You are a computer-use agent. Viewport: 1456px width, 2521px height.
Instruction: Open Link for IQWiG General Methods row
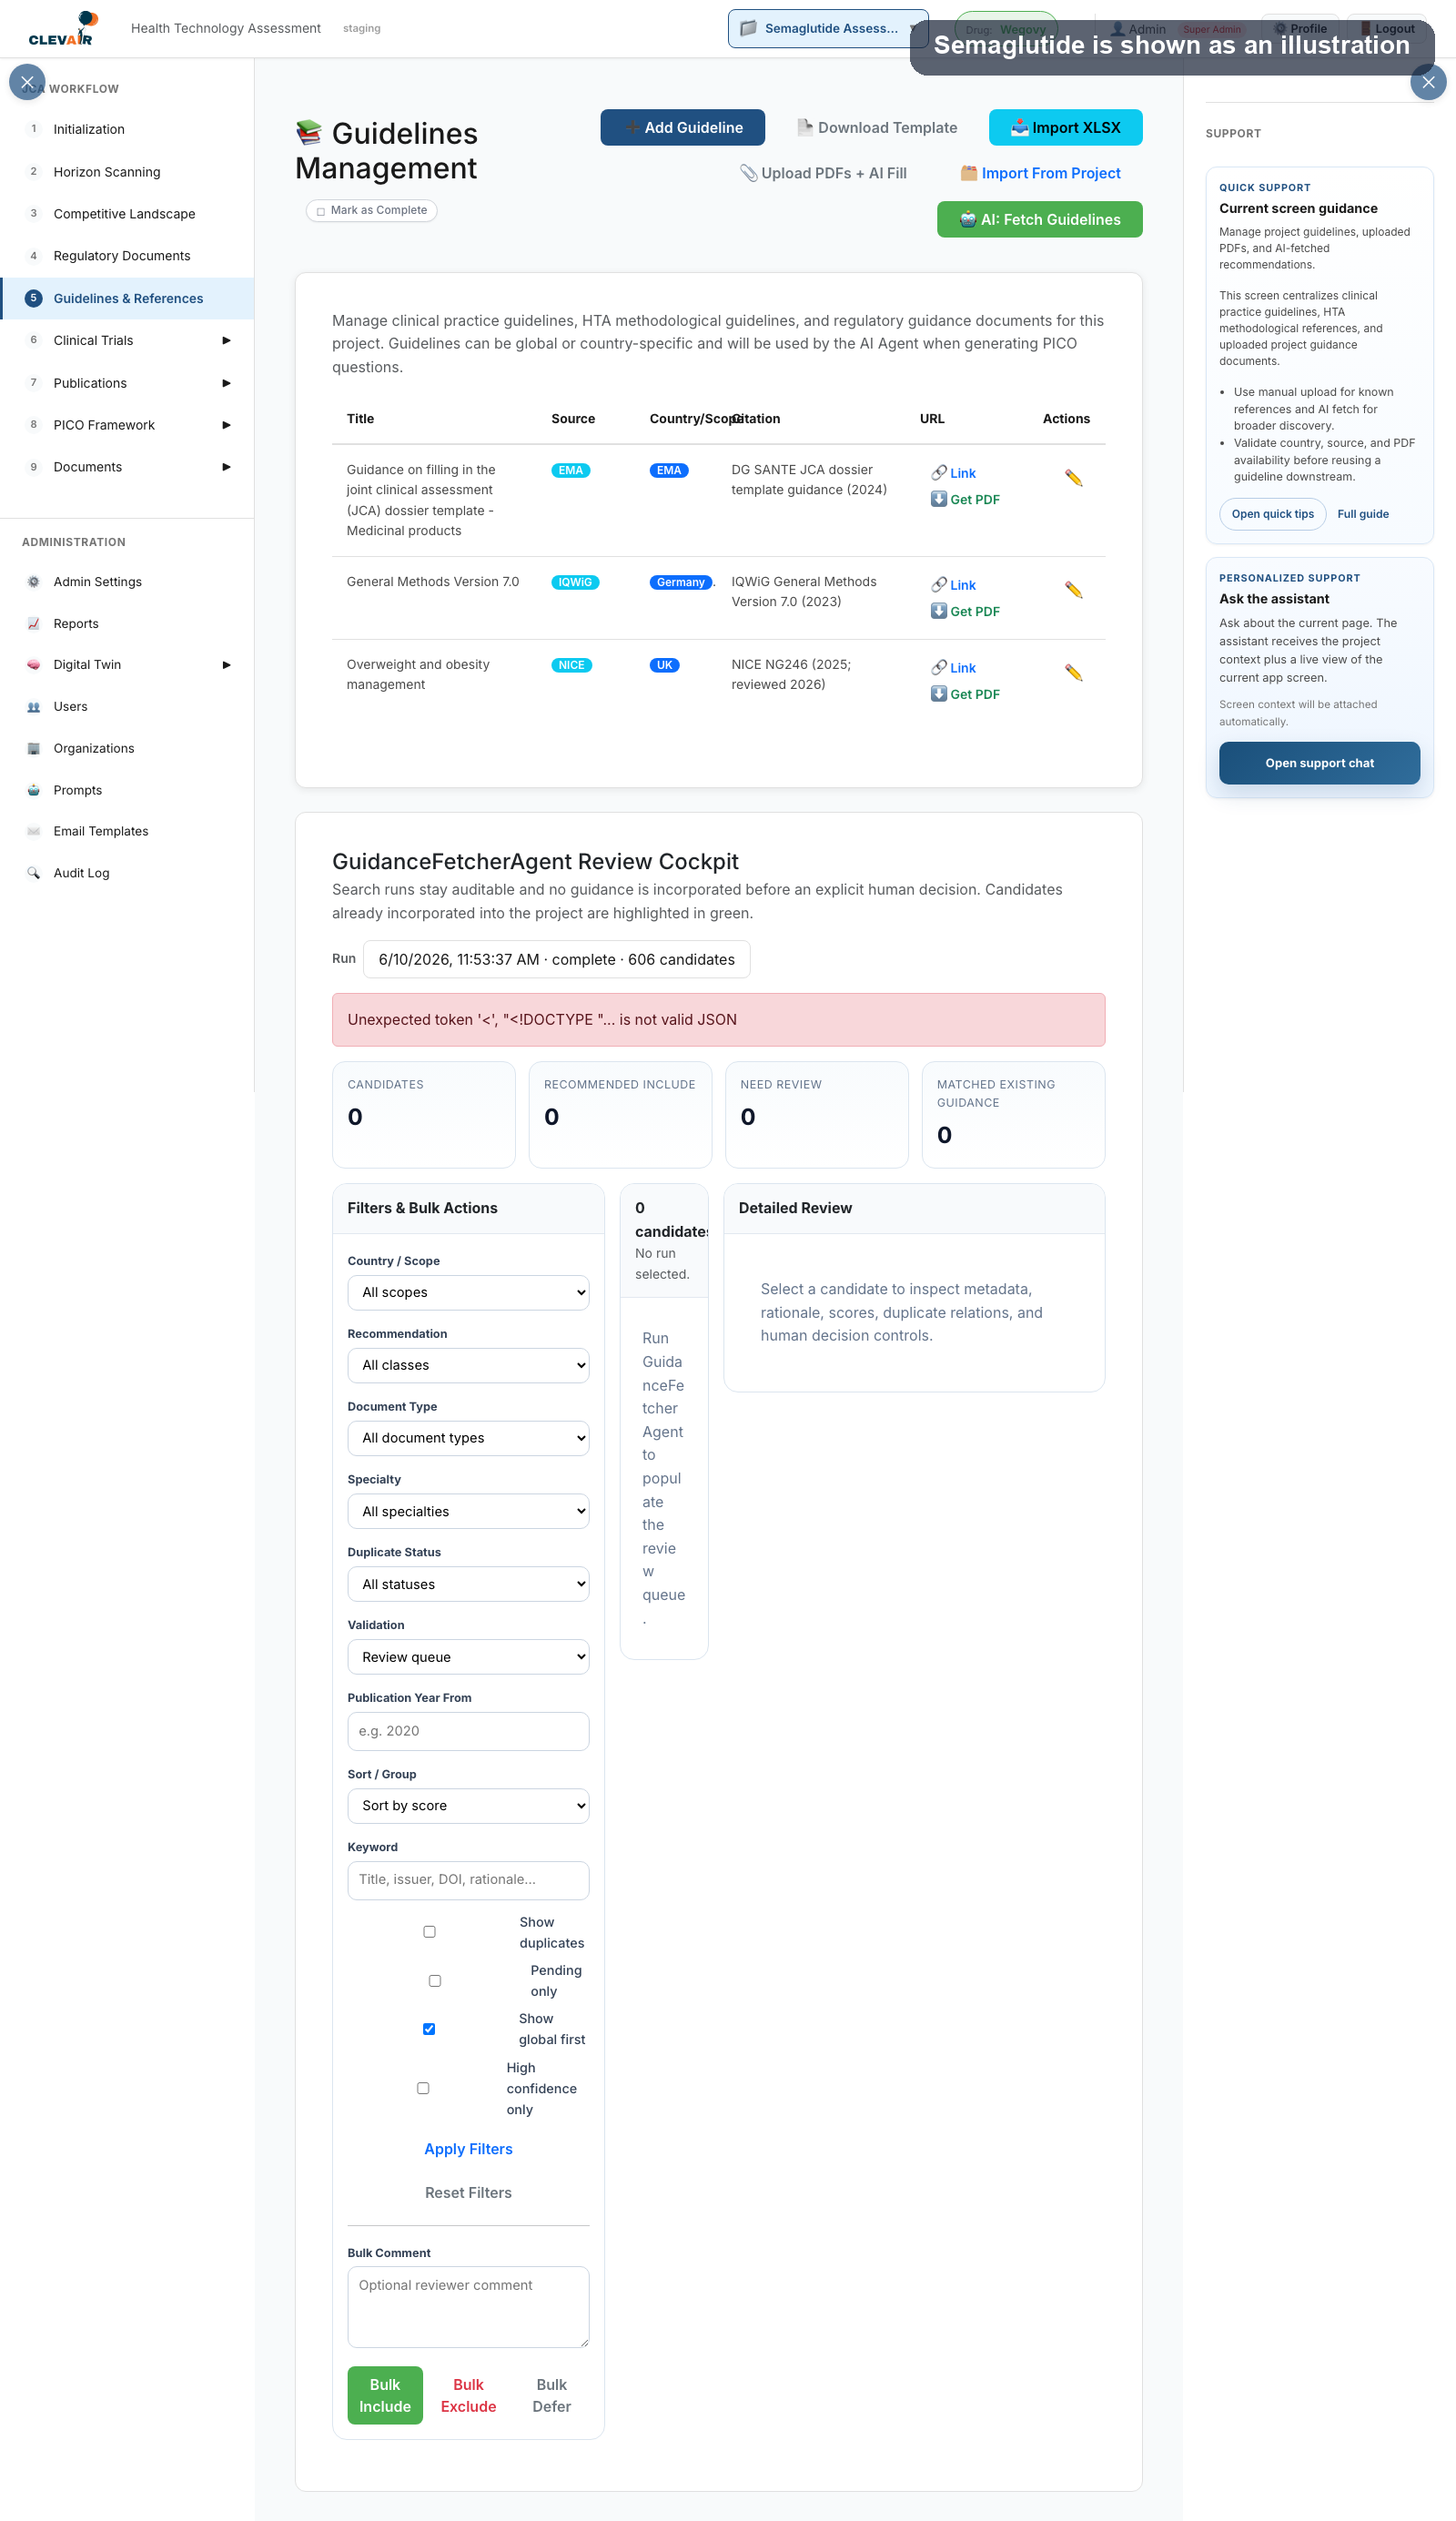[953, 586]
